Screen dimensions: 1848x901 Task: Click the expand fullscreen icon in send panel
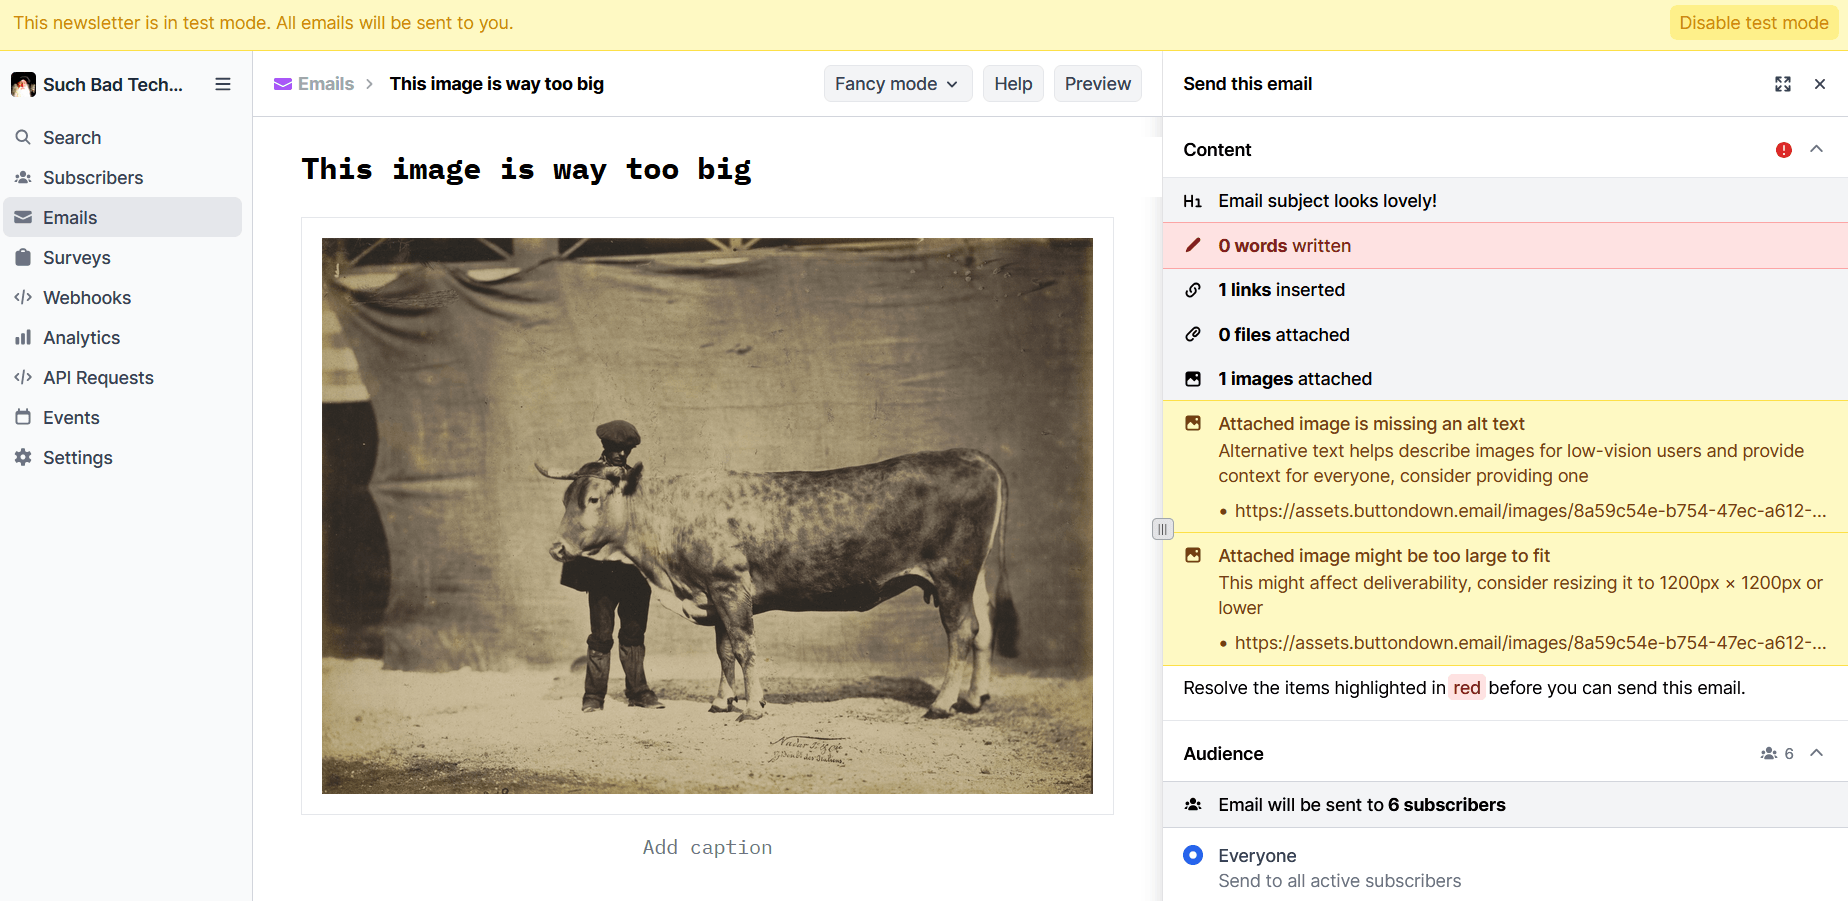tap(1783, 84)
